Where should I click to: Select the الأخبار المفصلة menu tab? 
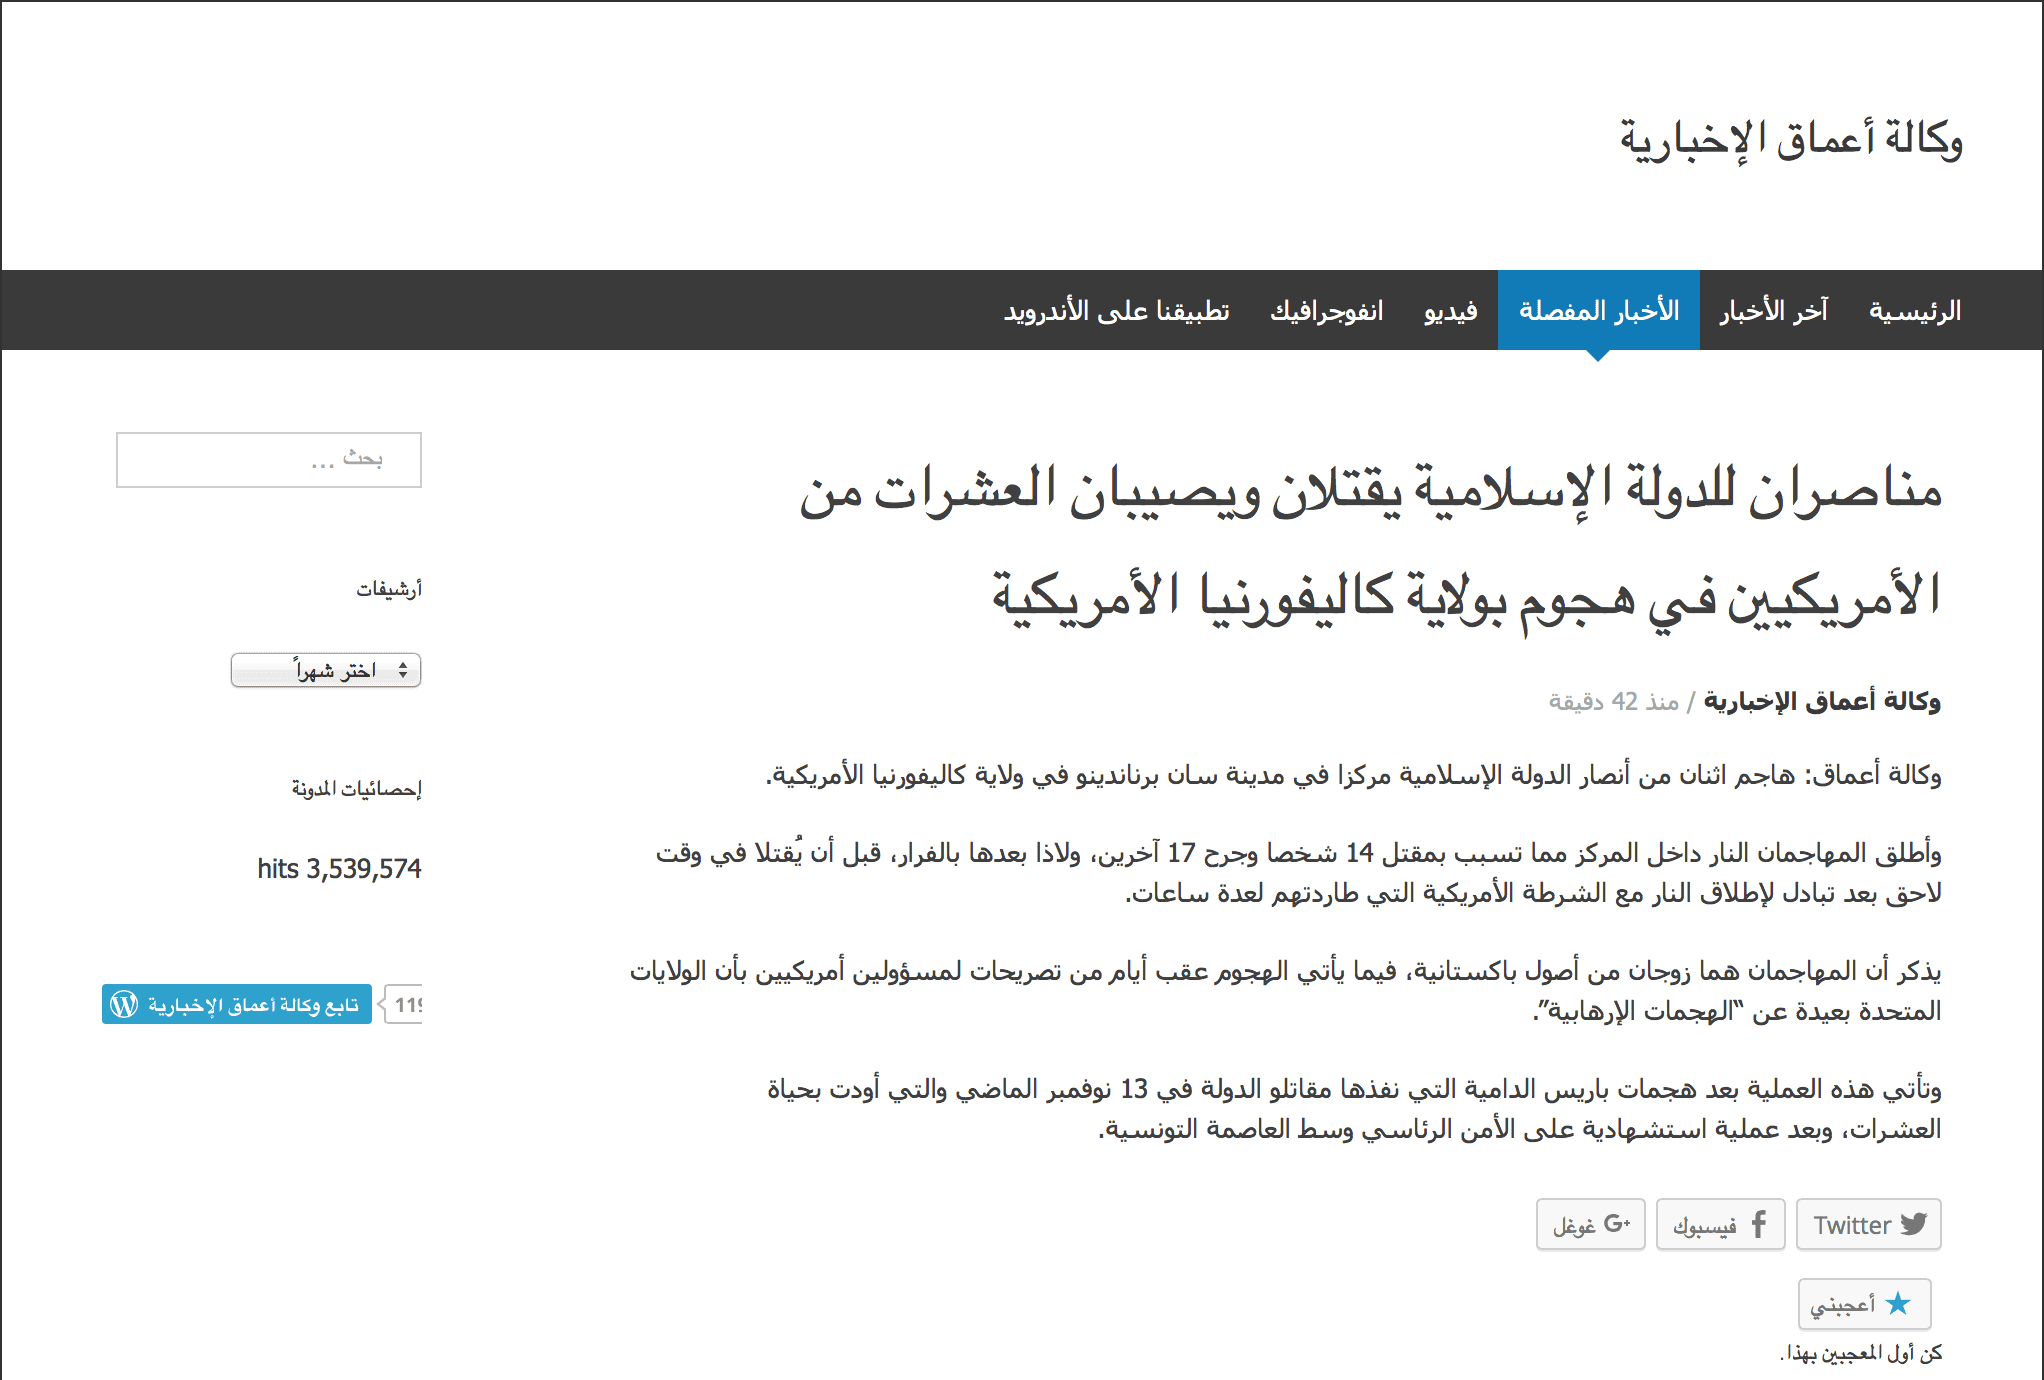pyautogui.click(x=1598, y=311)
